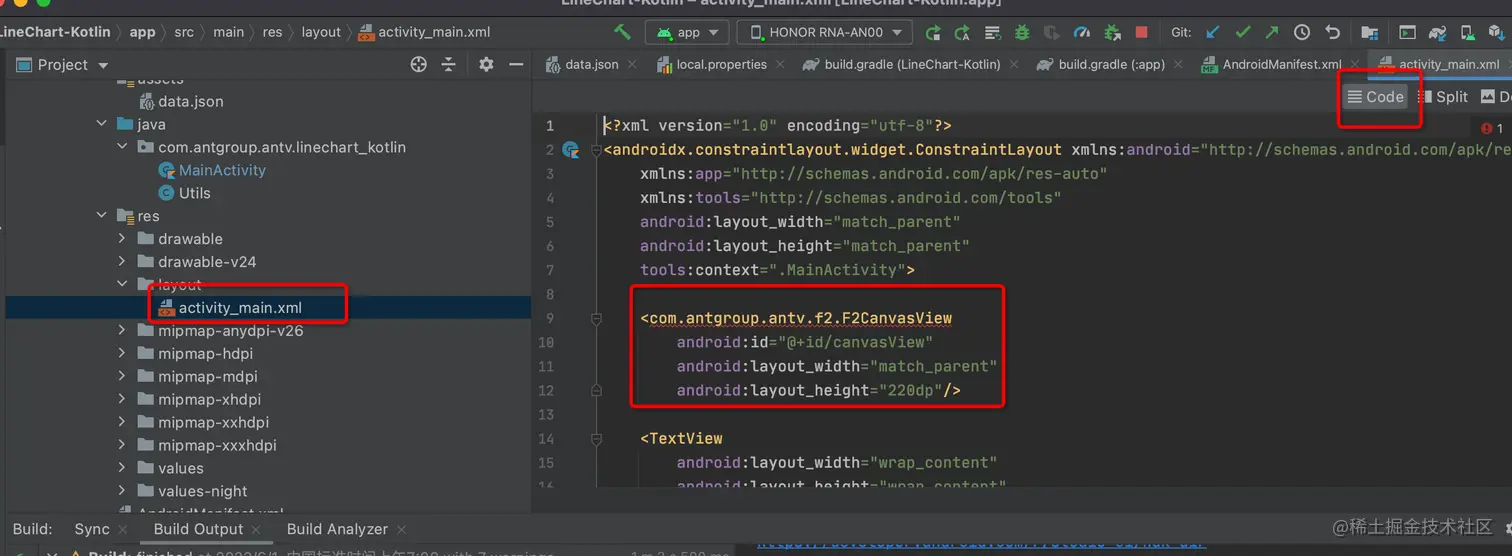This screenshot has width=1512, height=556.
Task: Open the app run configuration dropdown
Action: [688, 32]
